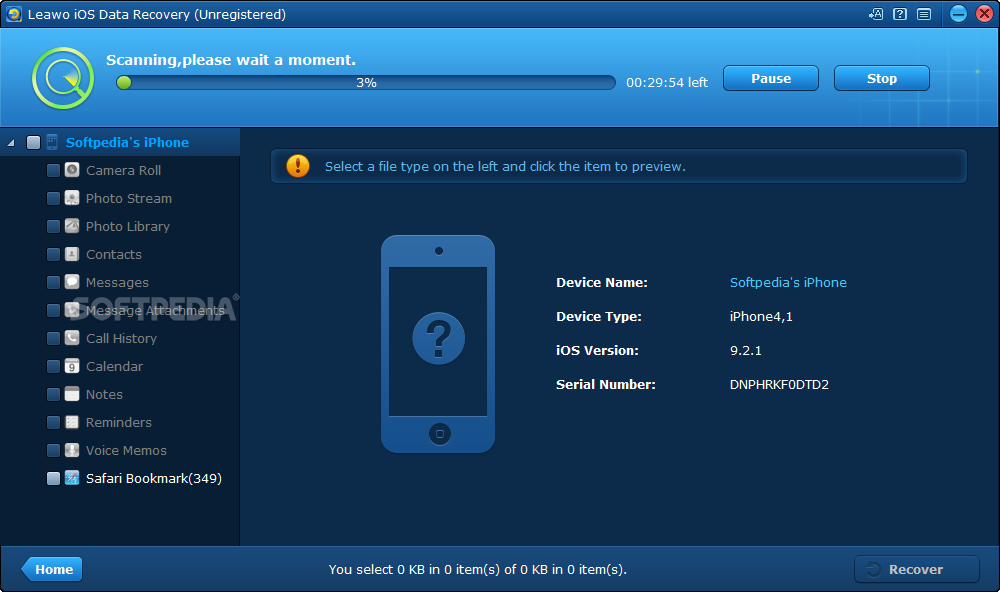Click the scanning magnifier icon
Image resolution: width=1000 pixels, height=592 pixels.
point(63,78)
